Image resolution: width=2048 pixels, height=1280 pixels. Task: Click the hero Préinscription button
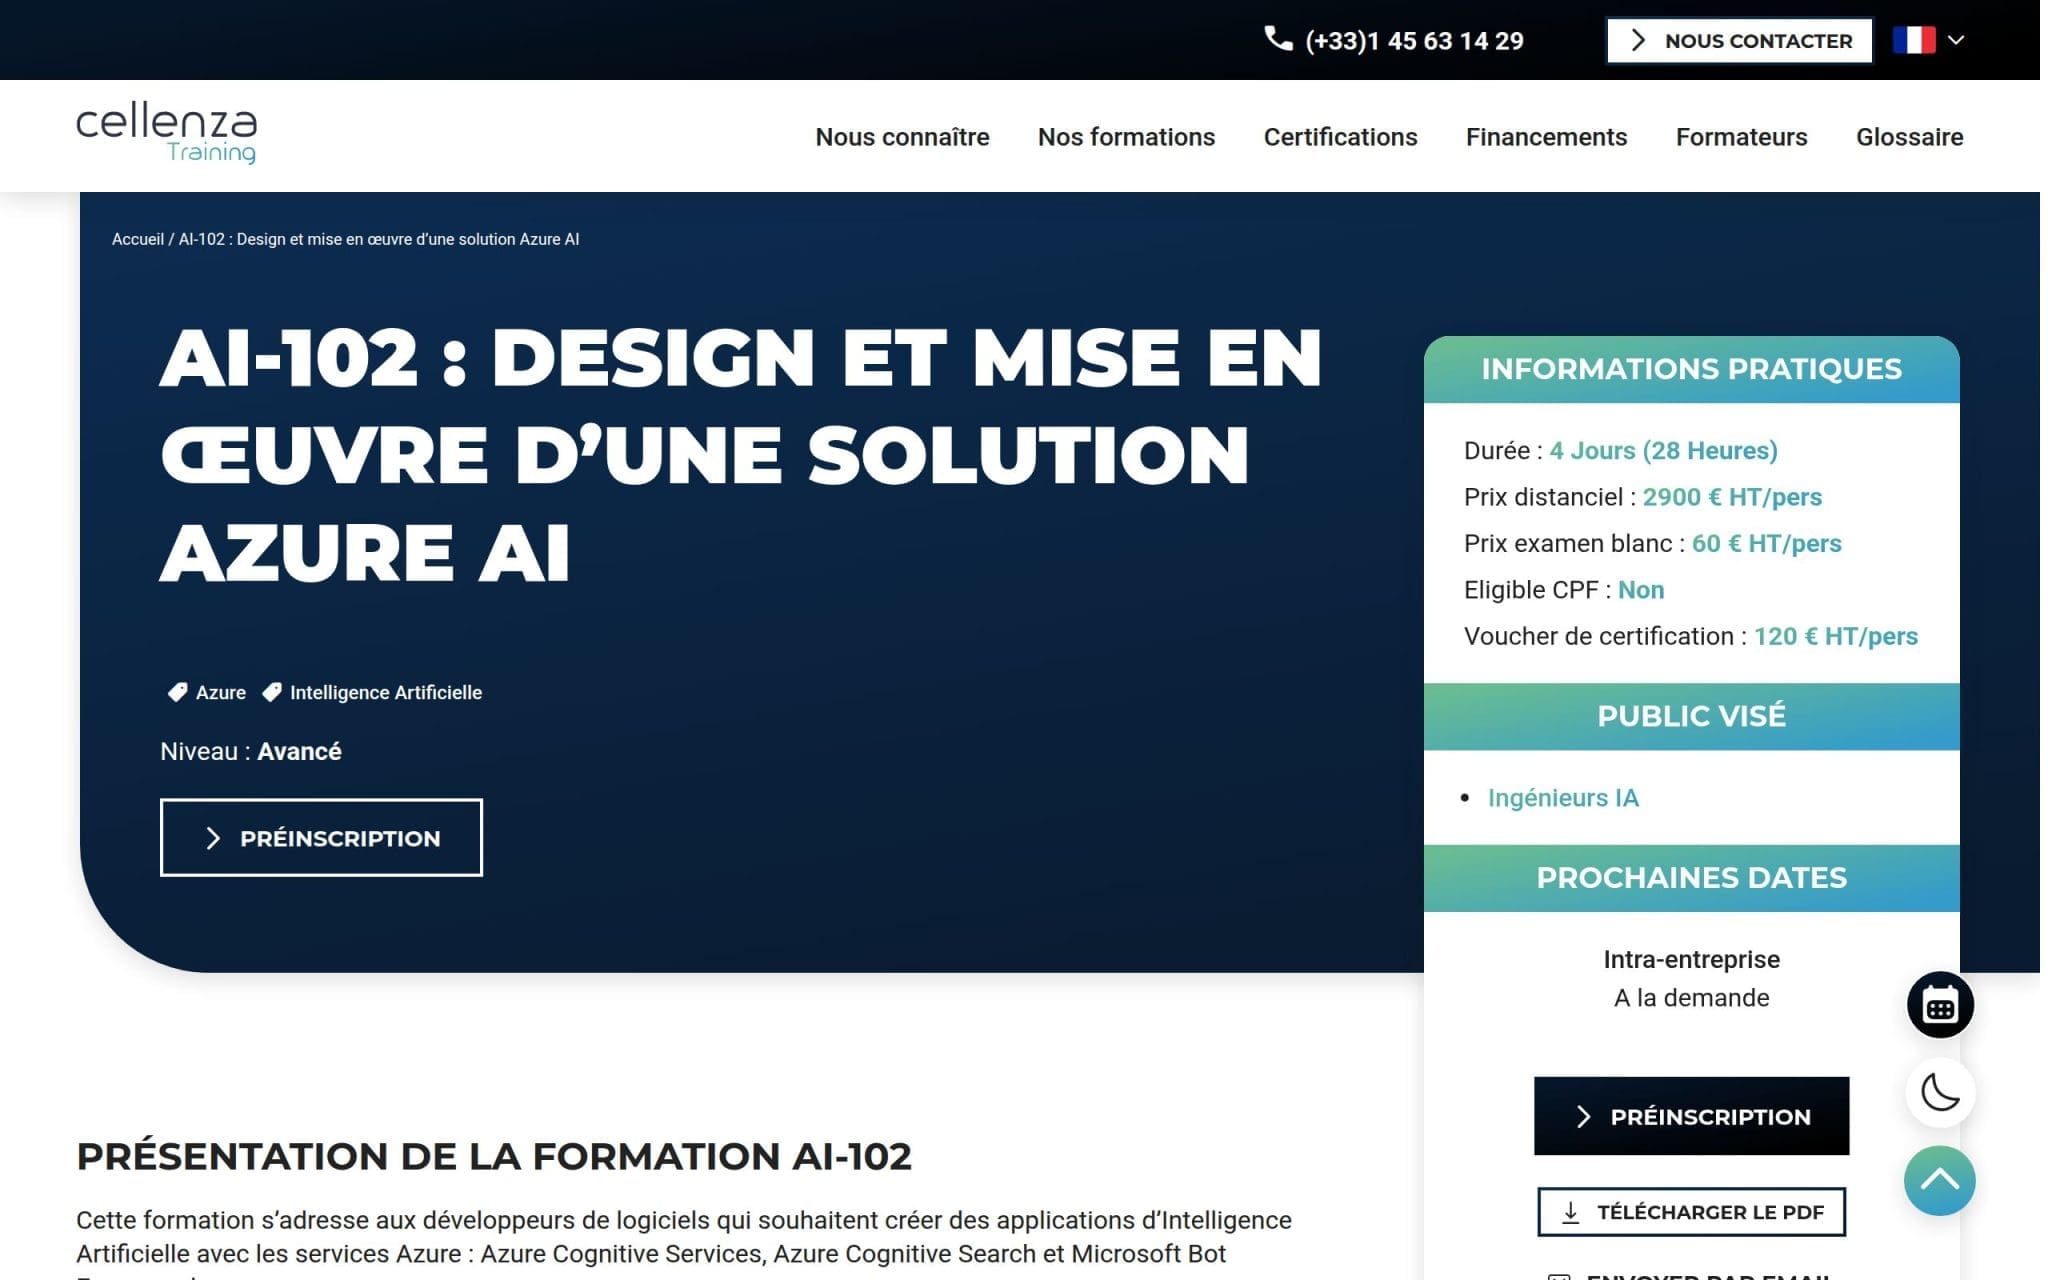pos(321,838)
